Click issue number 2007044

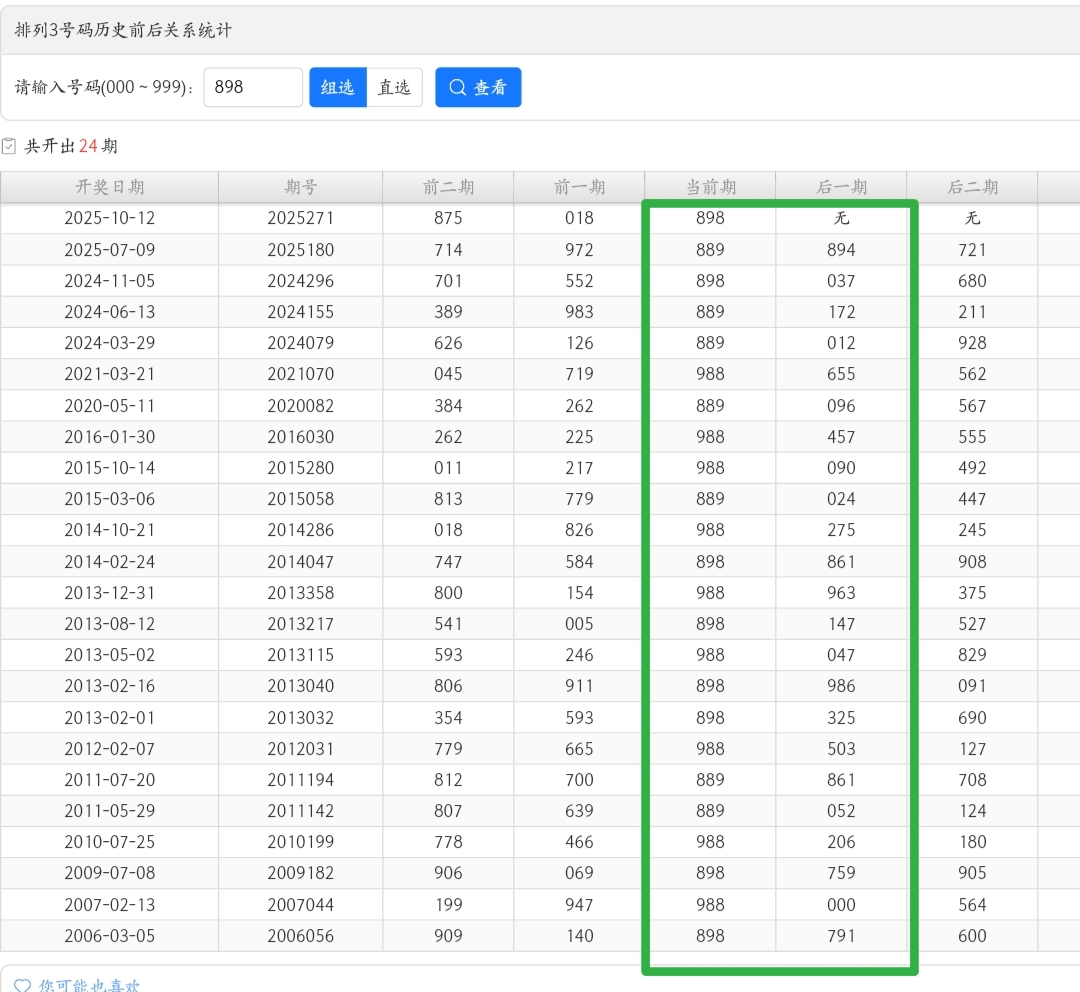[x=300, y=905]
